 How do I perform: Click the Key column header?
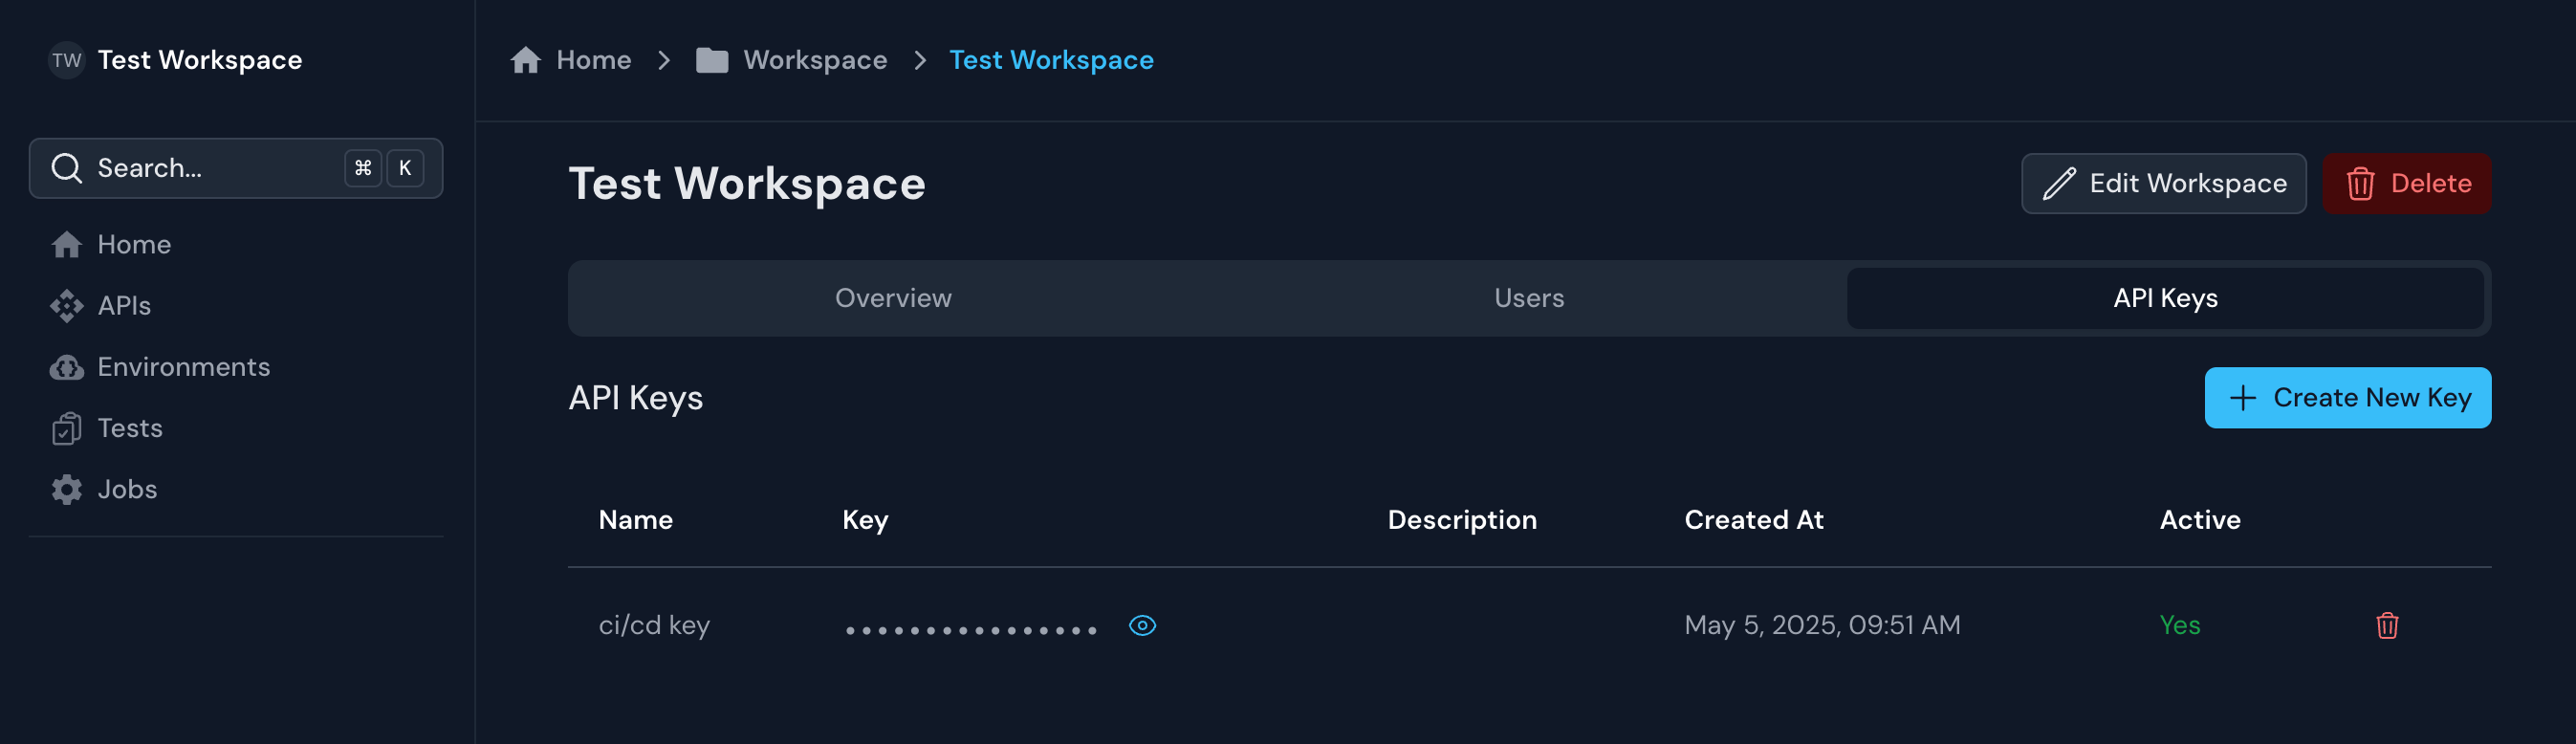(865, 520)
